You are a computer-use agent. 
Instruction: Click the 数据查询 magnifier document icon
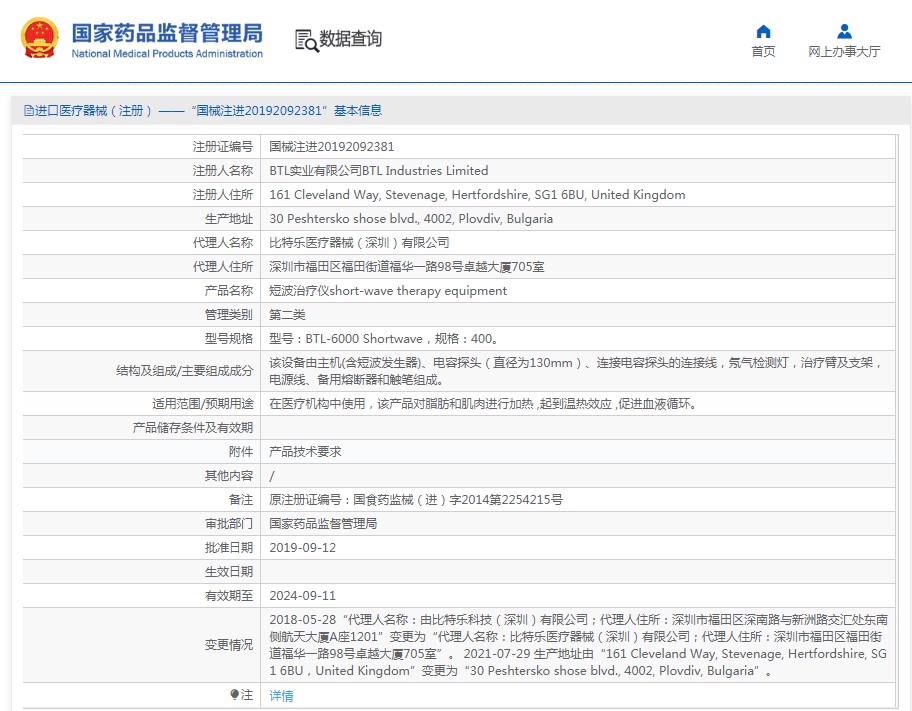[x=307, y=40]
